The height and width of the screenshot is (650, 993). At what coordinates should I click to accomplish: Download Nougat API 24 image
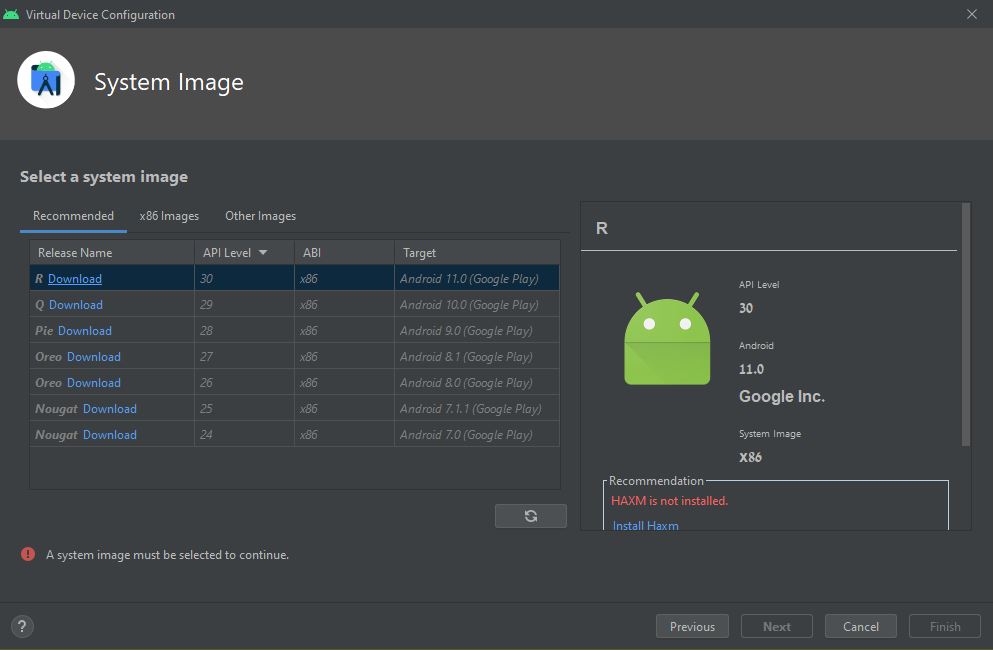110,435
